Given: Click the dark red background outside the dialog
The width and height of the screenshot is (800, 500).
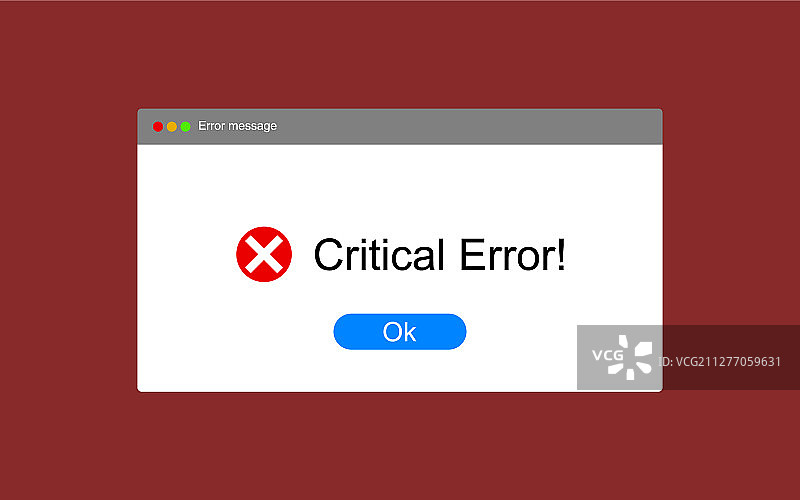Looking at the screenshot, I should point(66,255).
